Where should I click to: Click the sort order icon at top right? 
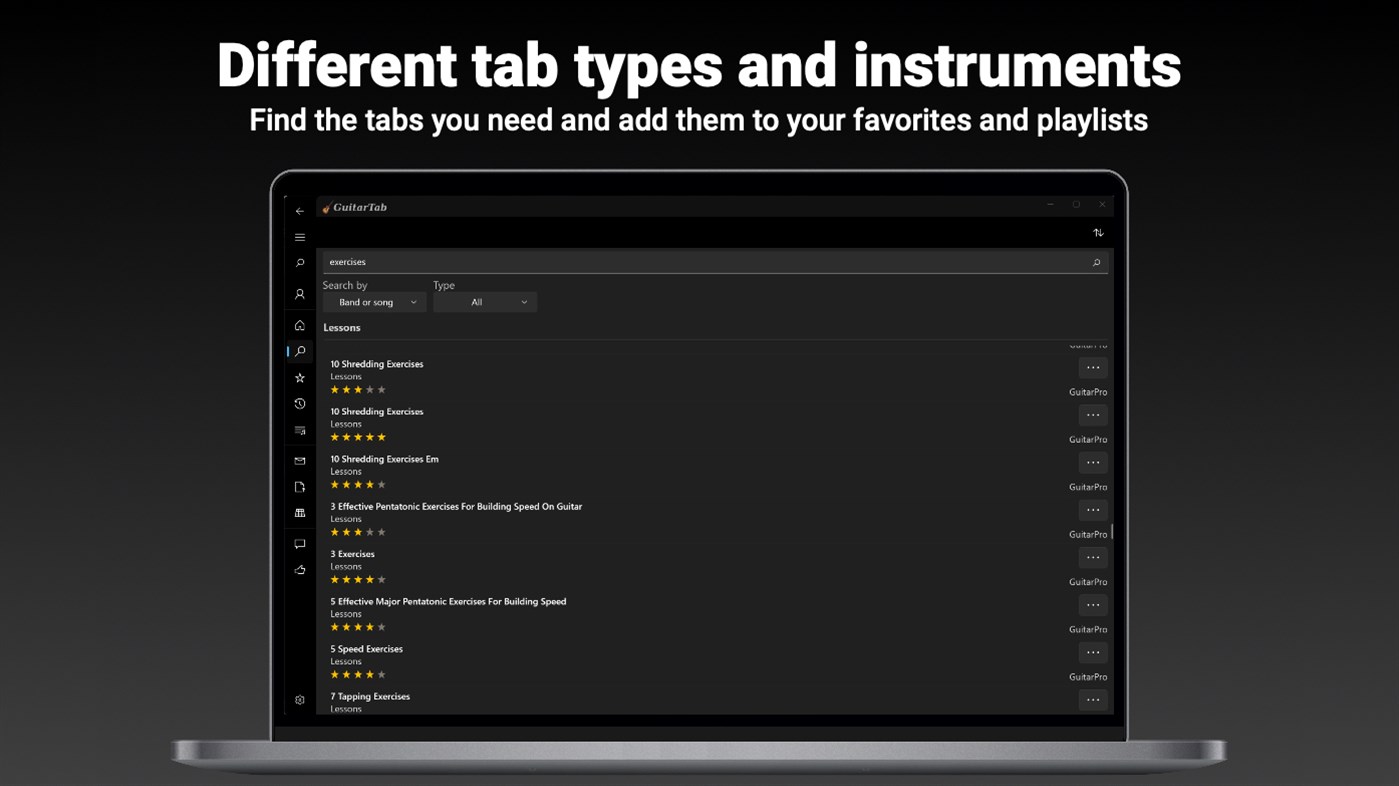coord(1098,232)
